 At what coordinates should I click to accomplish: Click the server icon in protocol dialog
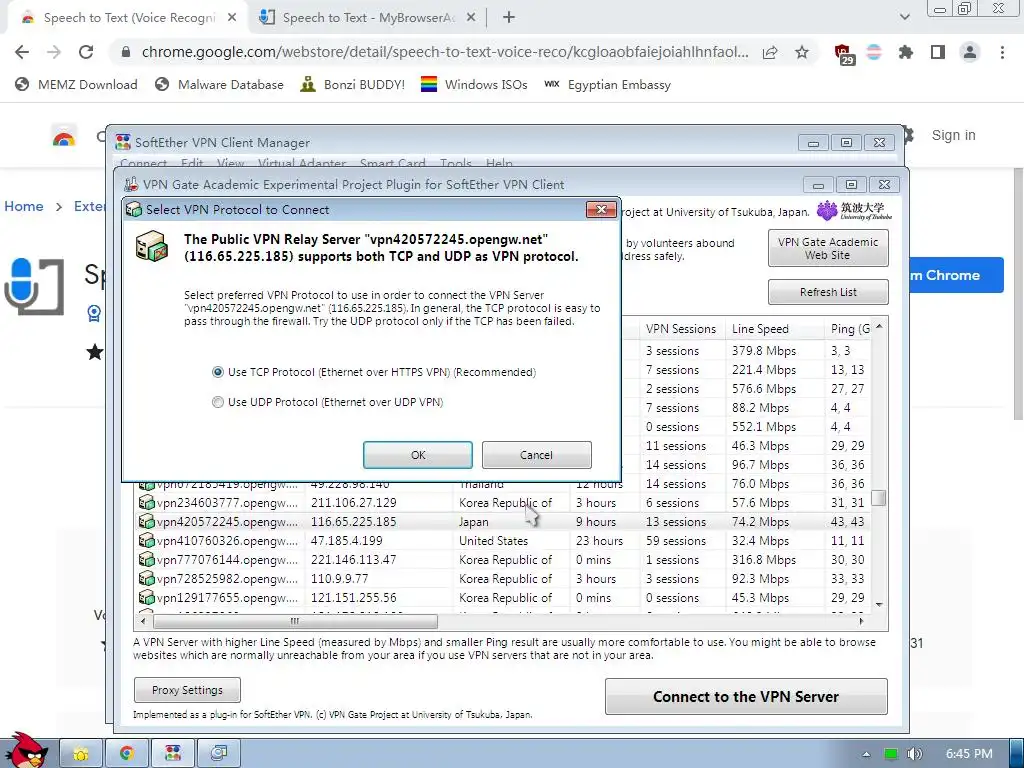click(x=152, y=247)
